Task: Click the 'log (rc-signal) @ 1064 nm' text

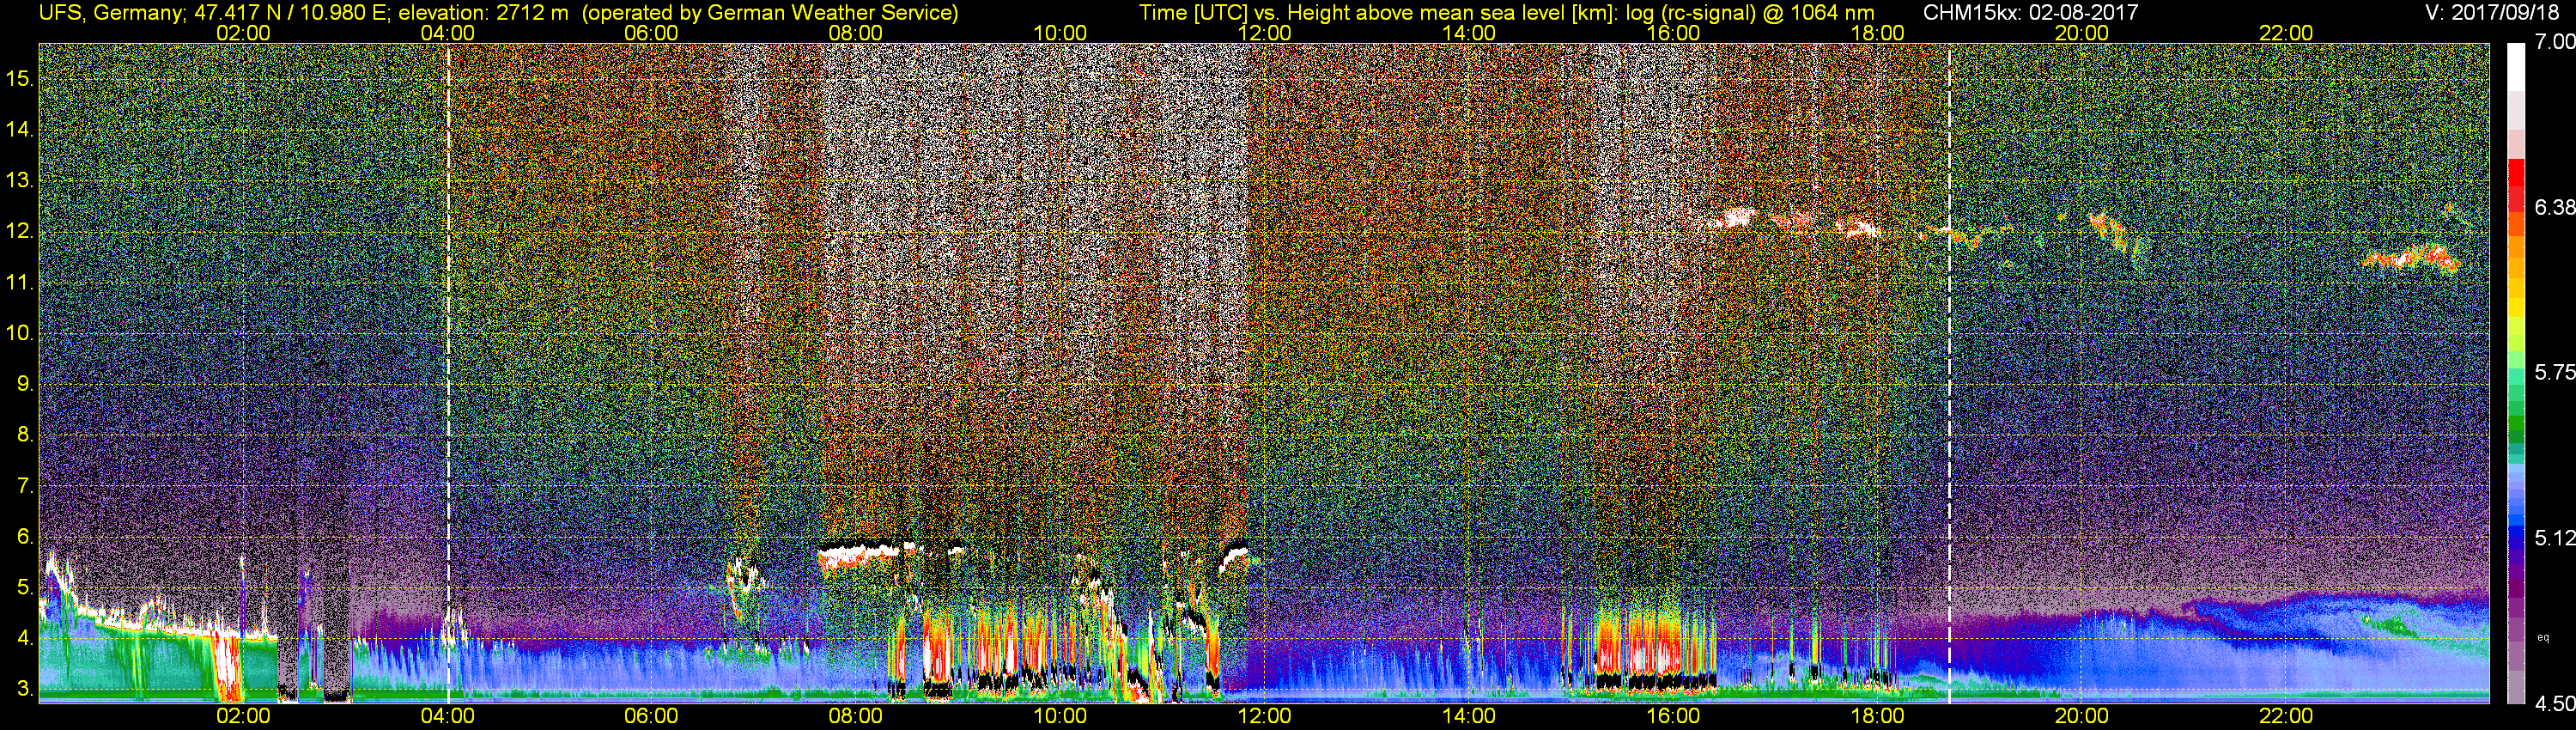Action: (x=1750, y=12)
